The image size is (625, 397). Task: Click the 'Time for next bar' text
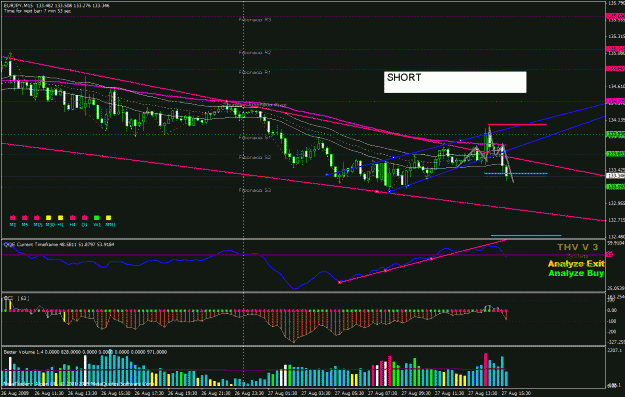click(x=37, y=11)
